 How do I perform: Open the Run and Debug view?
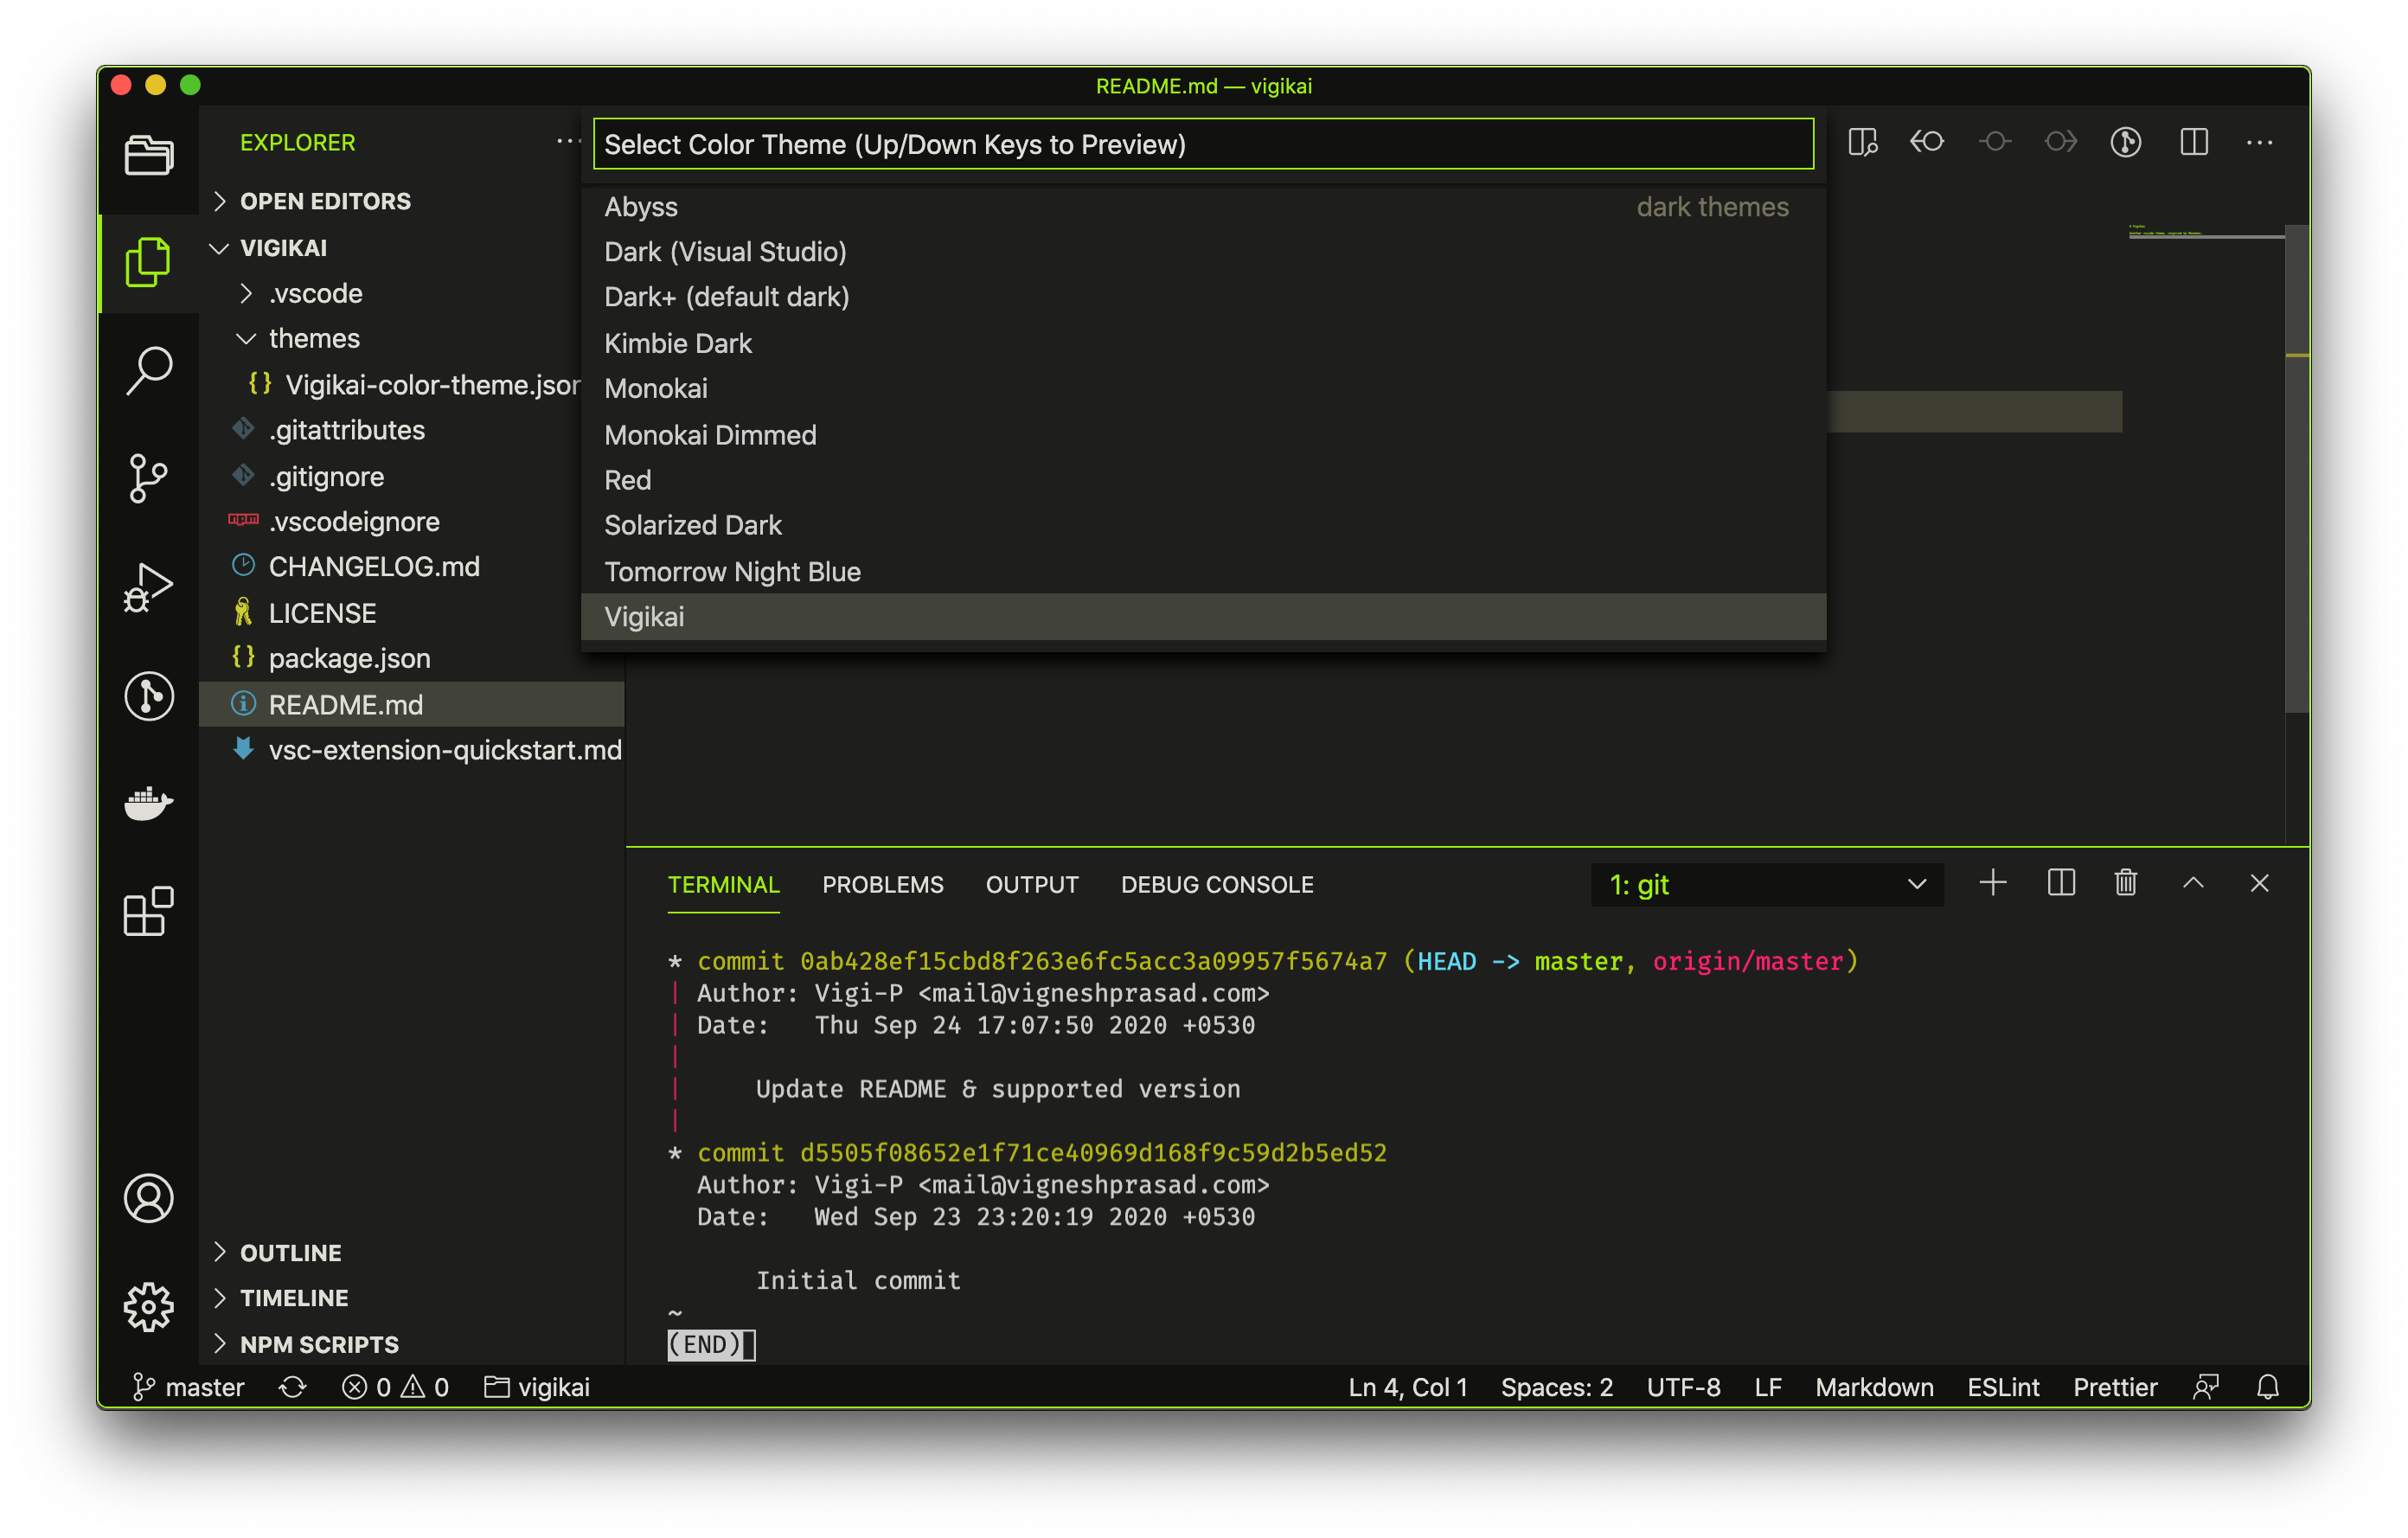point(149,587)
